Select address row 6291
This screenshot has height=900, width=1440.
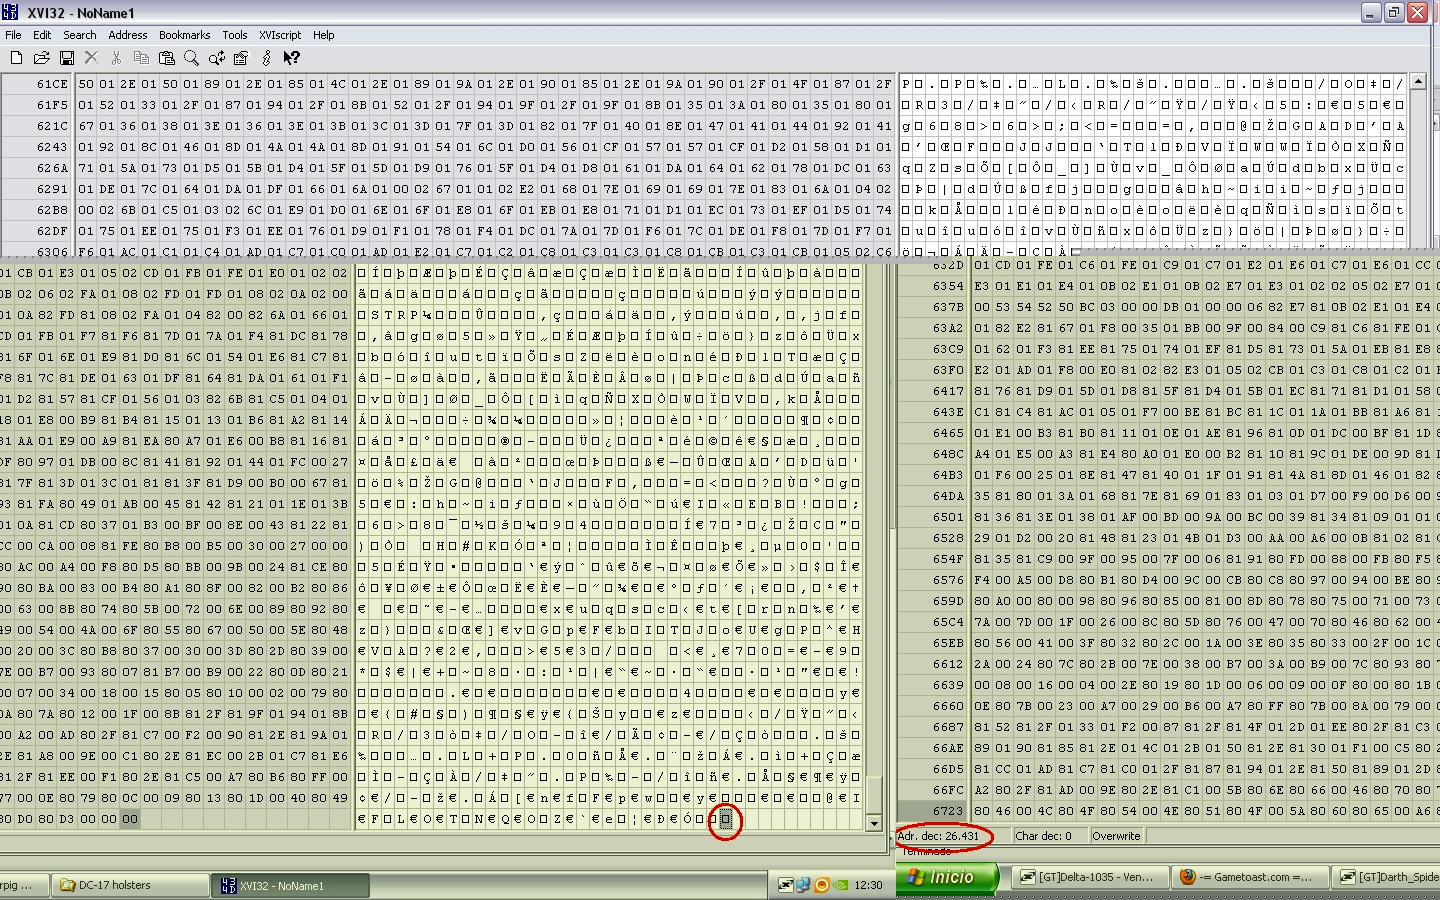click(39, 189)
